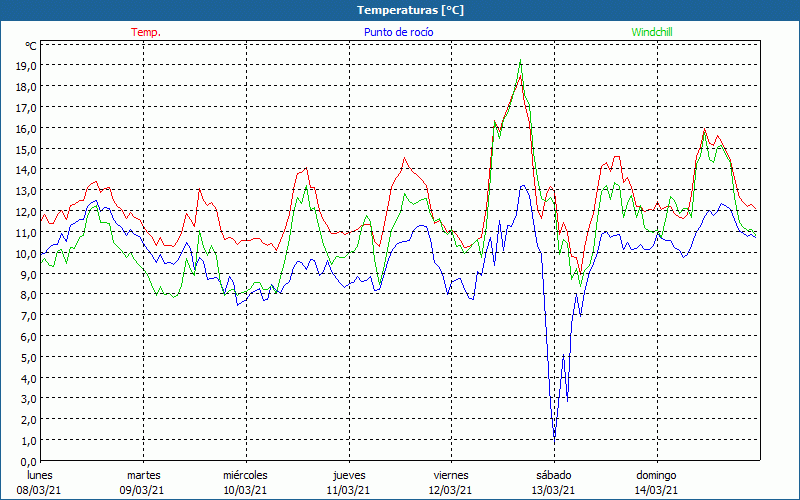Click the '8,0' y-axis value
Image resolution: width=800 pixels, height=500 pixels.
[x=29, y=295]
